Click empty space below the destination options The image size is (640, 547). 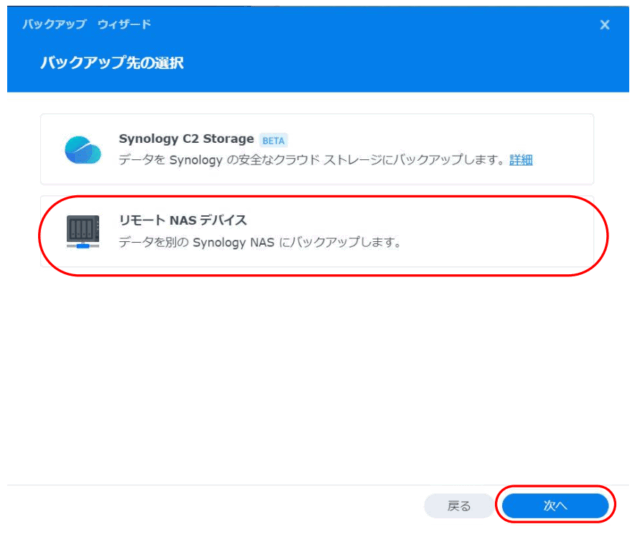pos(316,380)
